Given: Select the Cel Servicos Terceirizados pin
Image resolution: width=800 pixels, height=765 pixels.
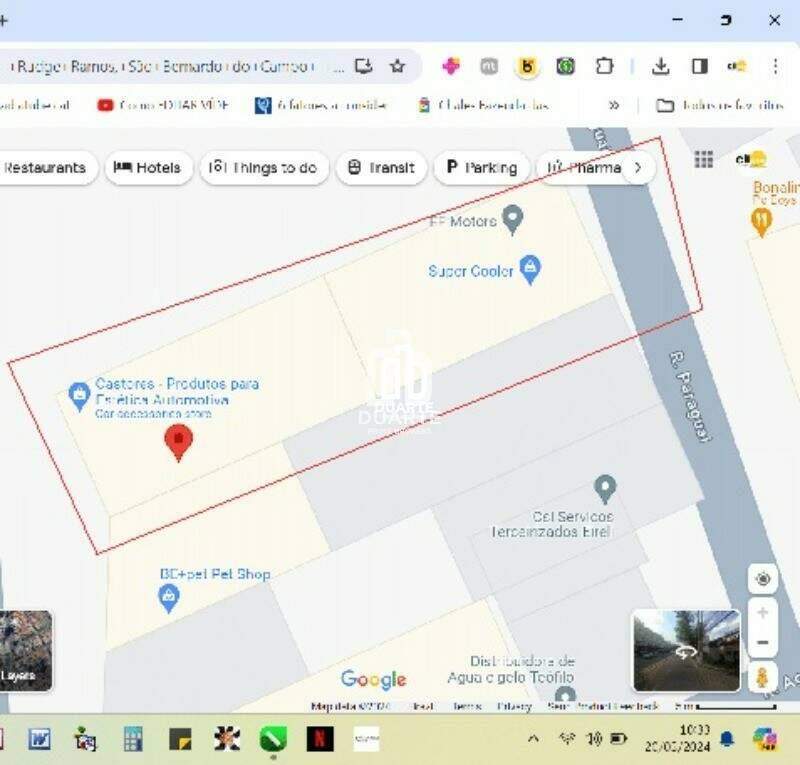Looking at the screenshot, I should pos(605,489).
